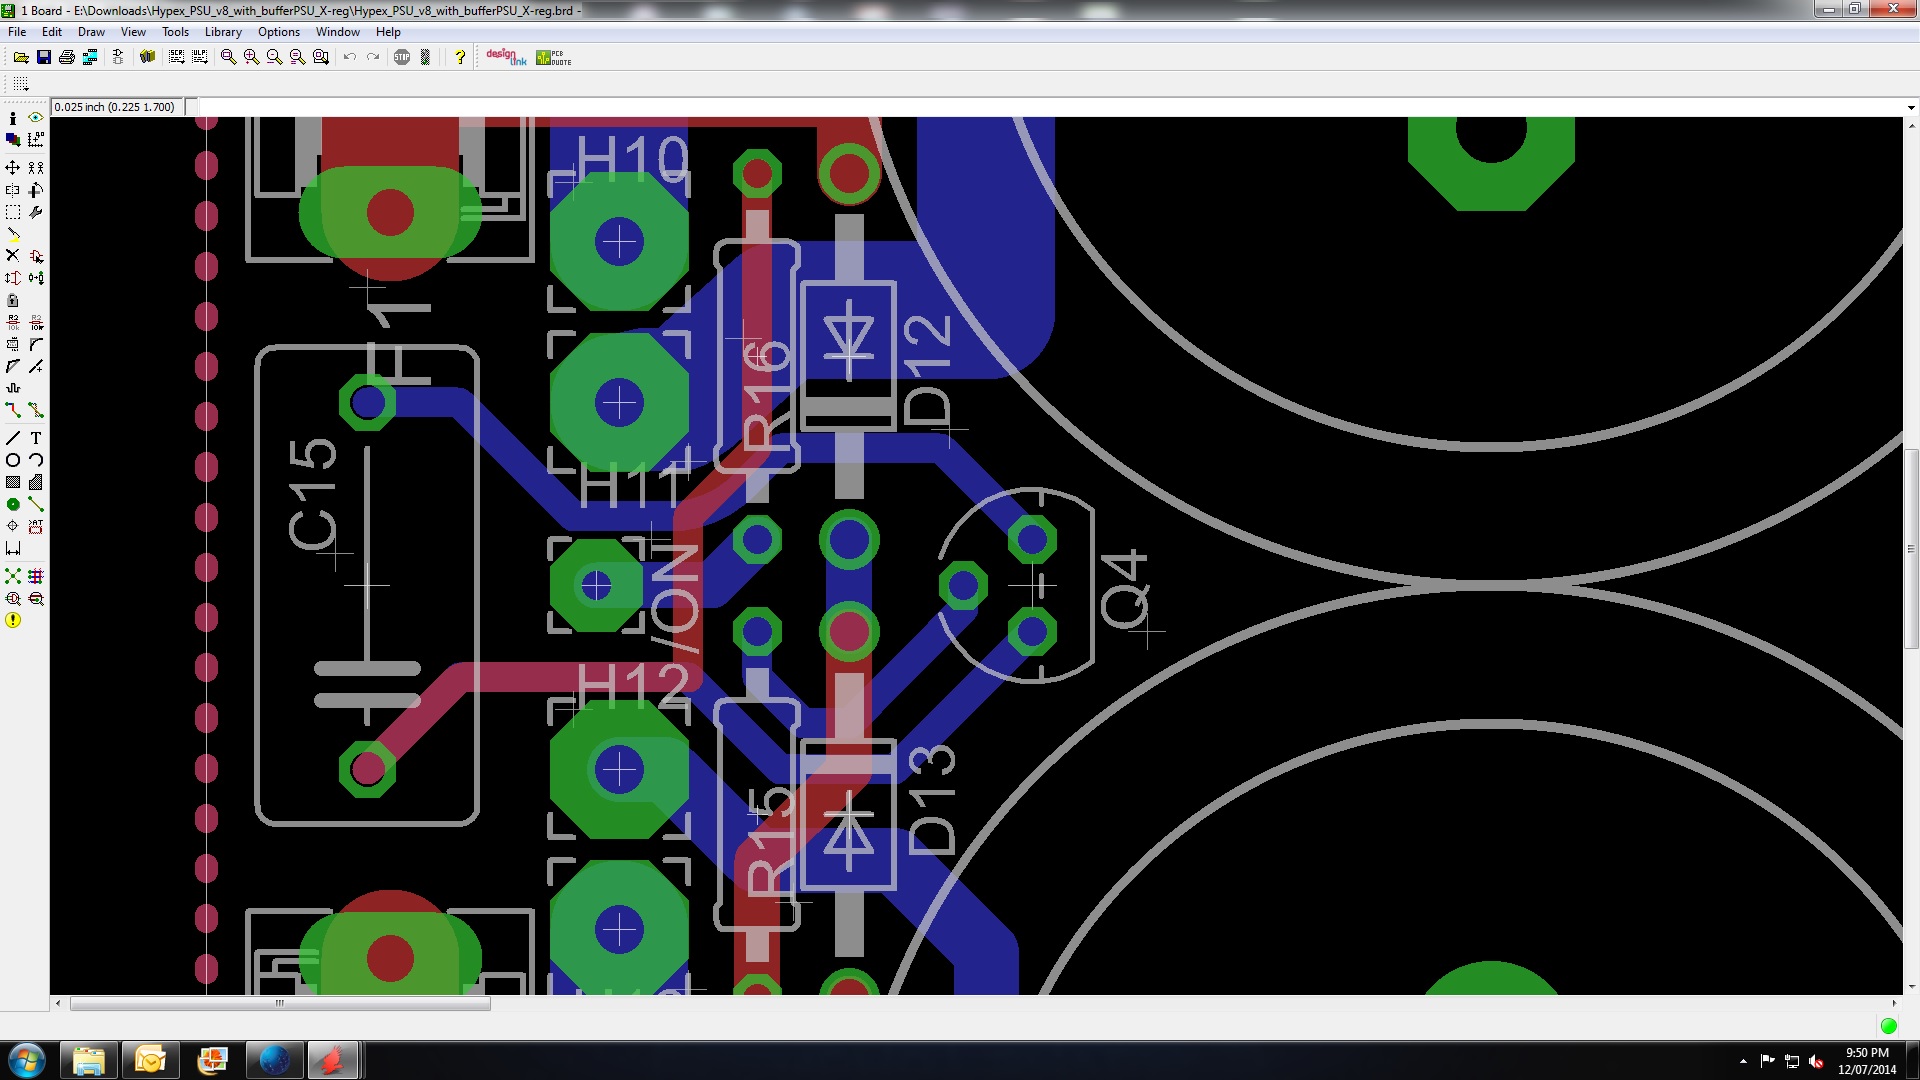
Task: Open the Draw menu
Action: tap(91, 32)
